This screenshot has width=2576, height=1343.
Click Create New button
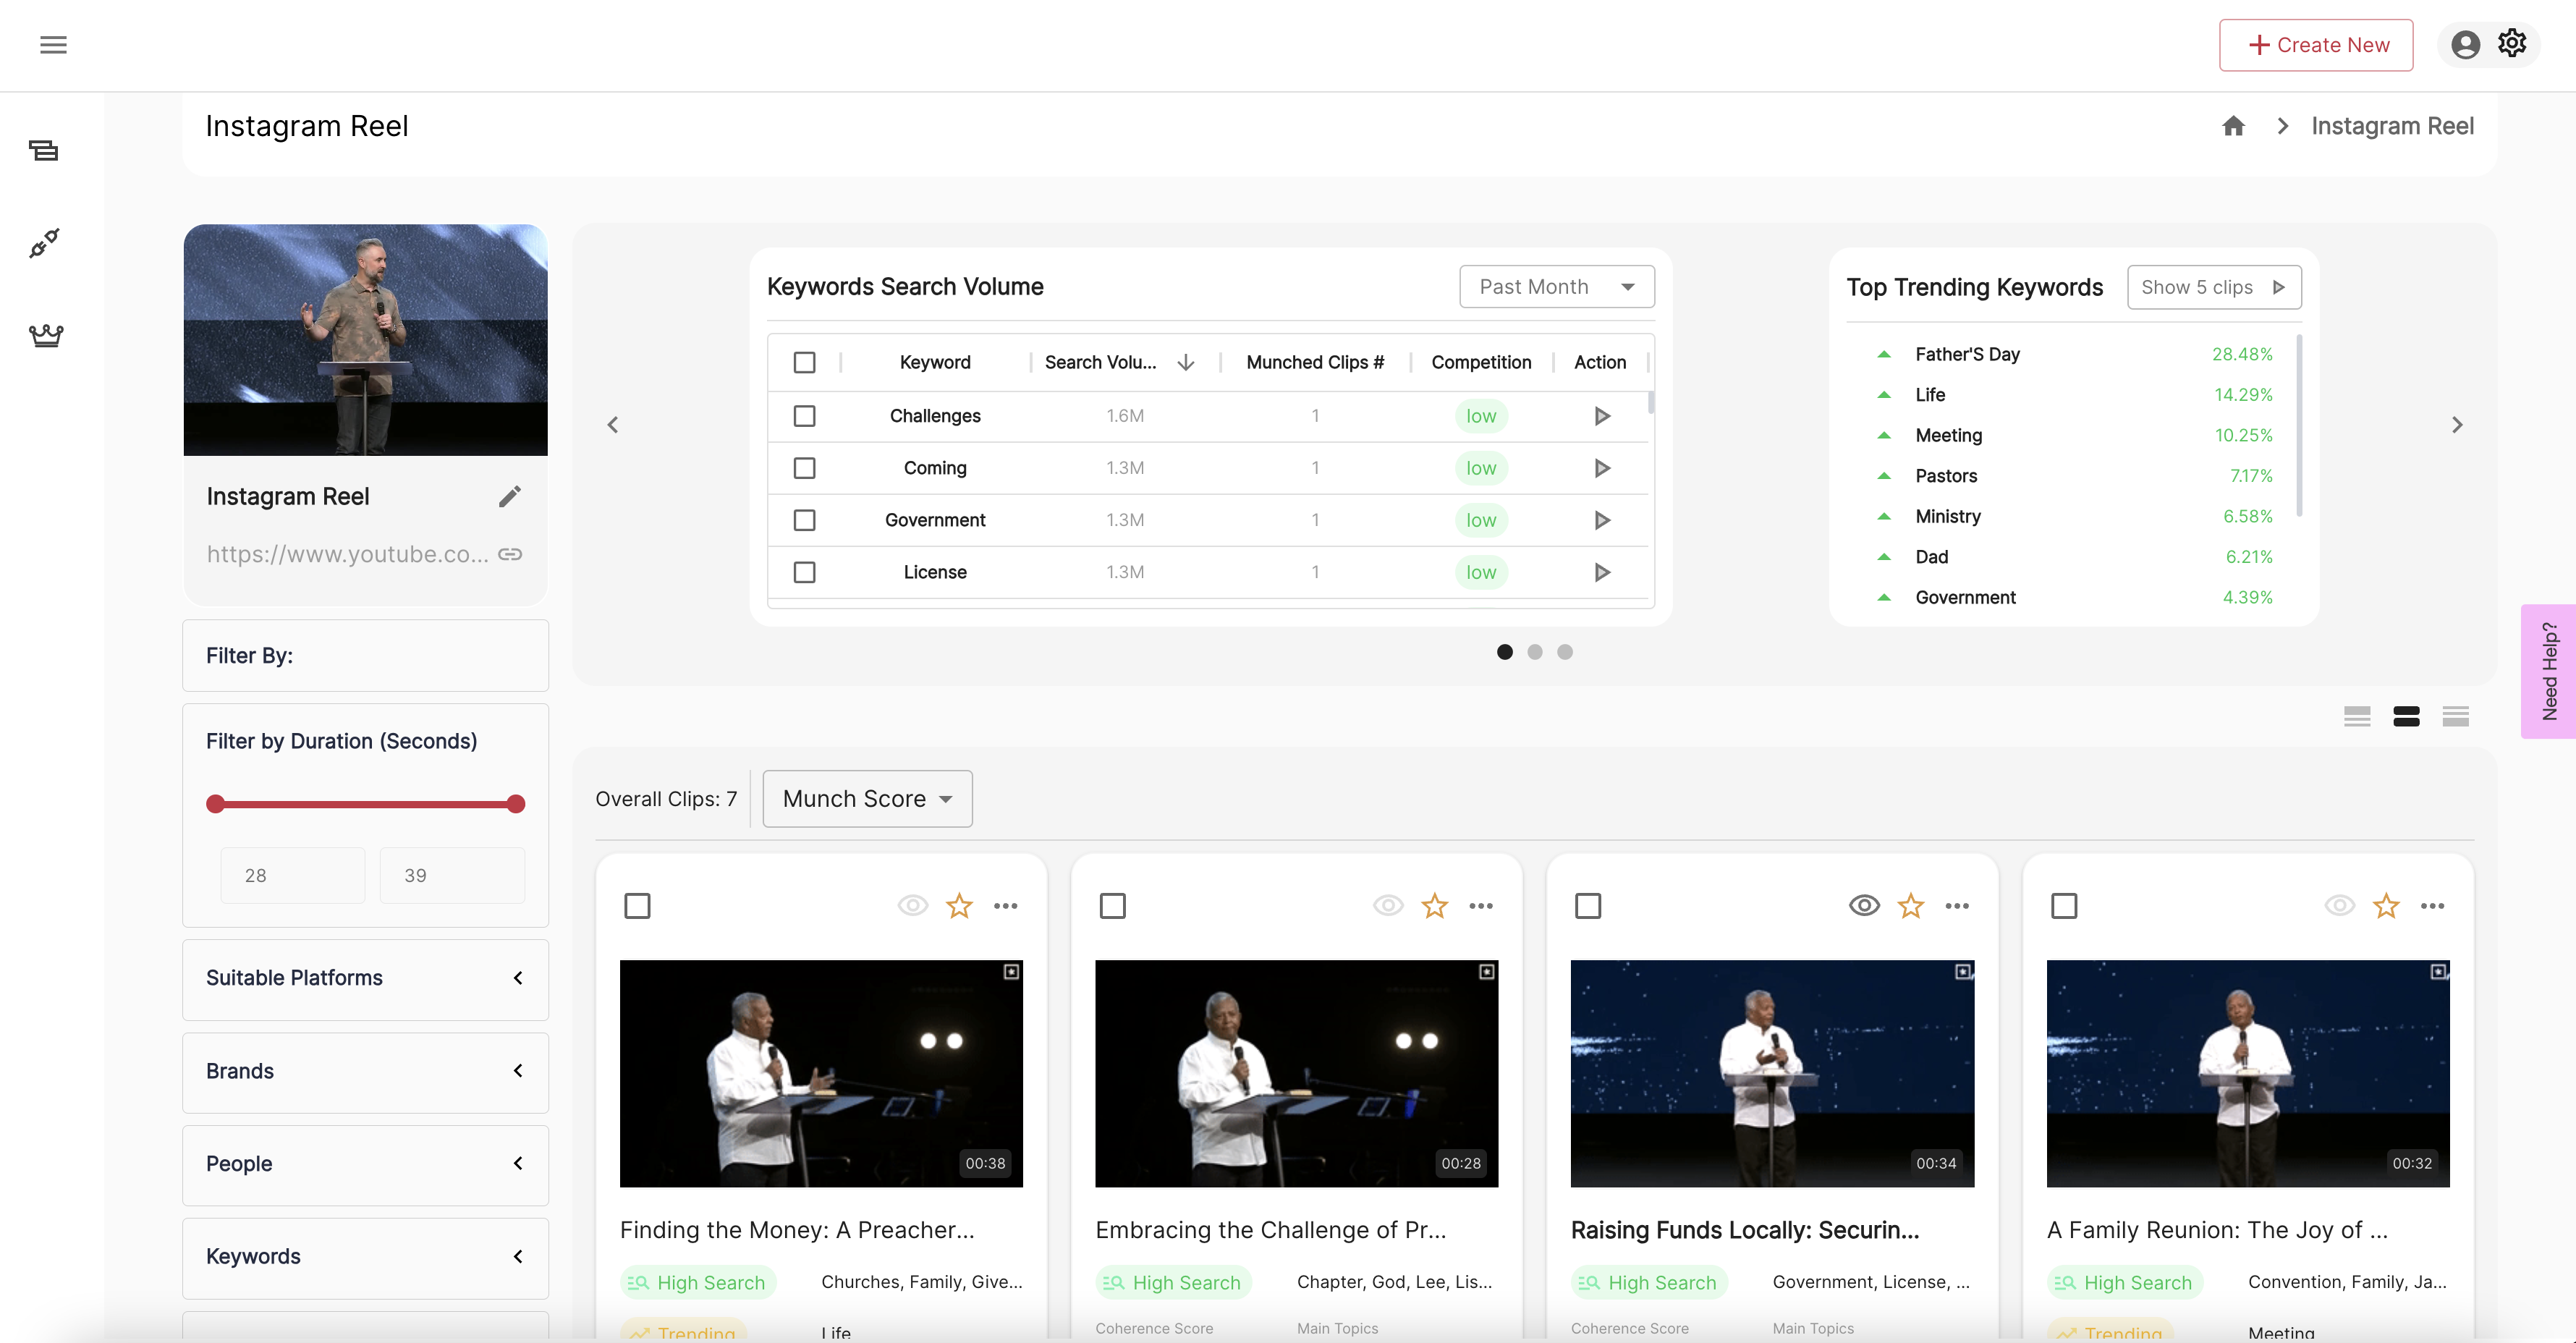(2315, 45)
